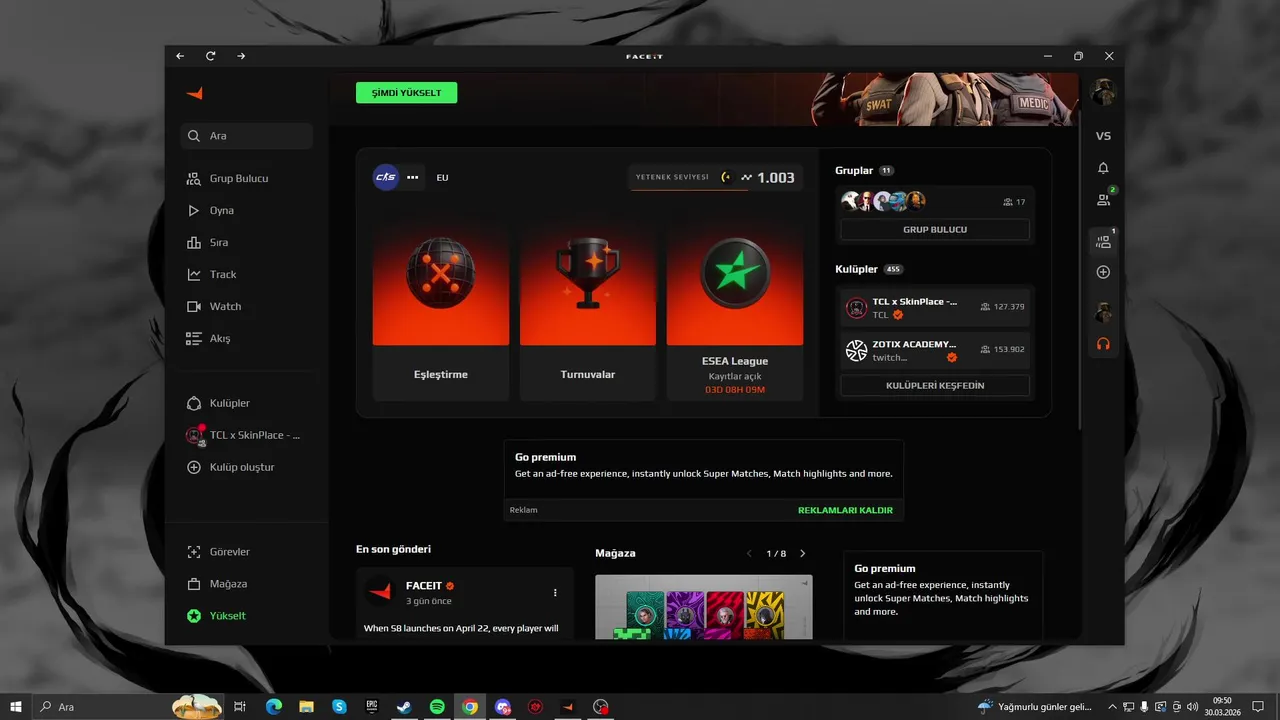Click the GRUP BULUCU button

coord(935,230)
